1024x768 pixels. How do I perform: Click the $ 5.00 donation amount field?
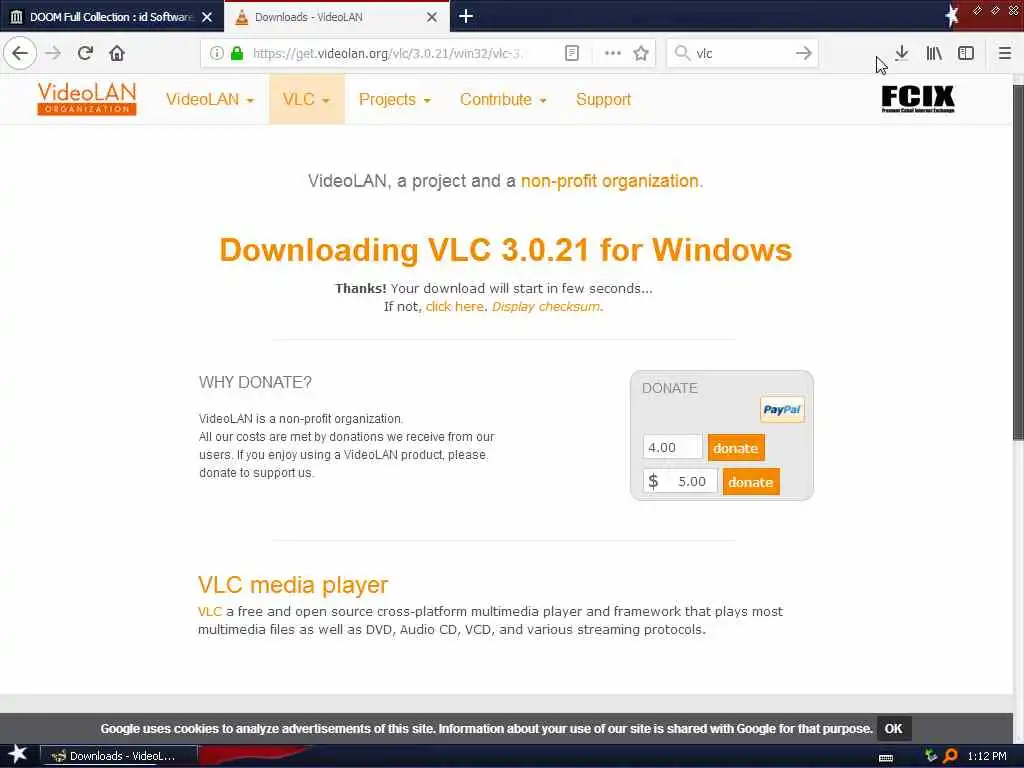680,481
